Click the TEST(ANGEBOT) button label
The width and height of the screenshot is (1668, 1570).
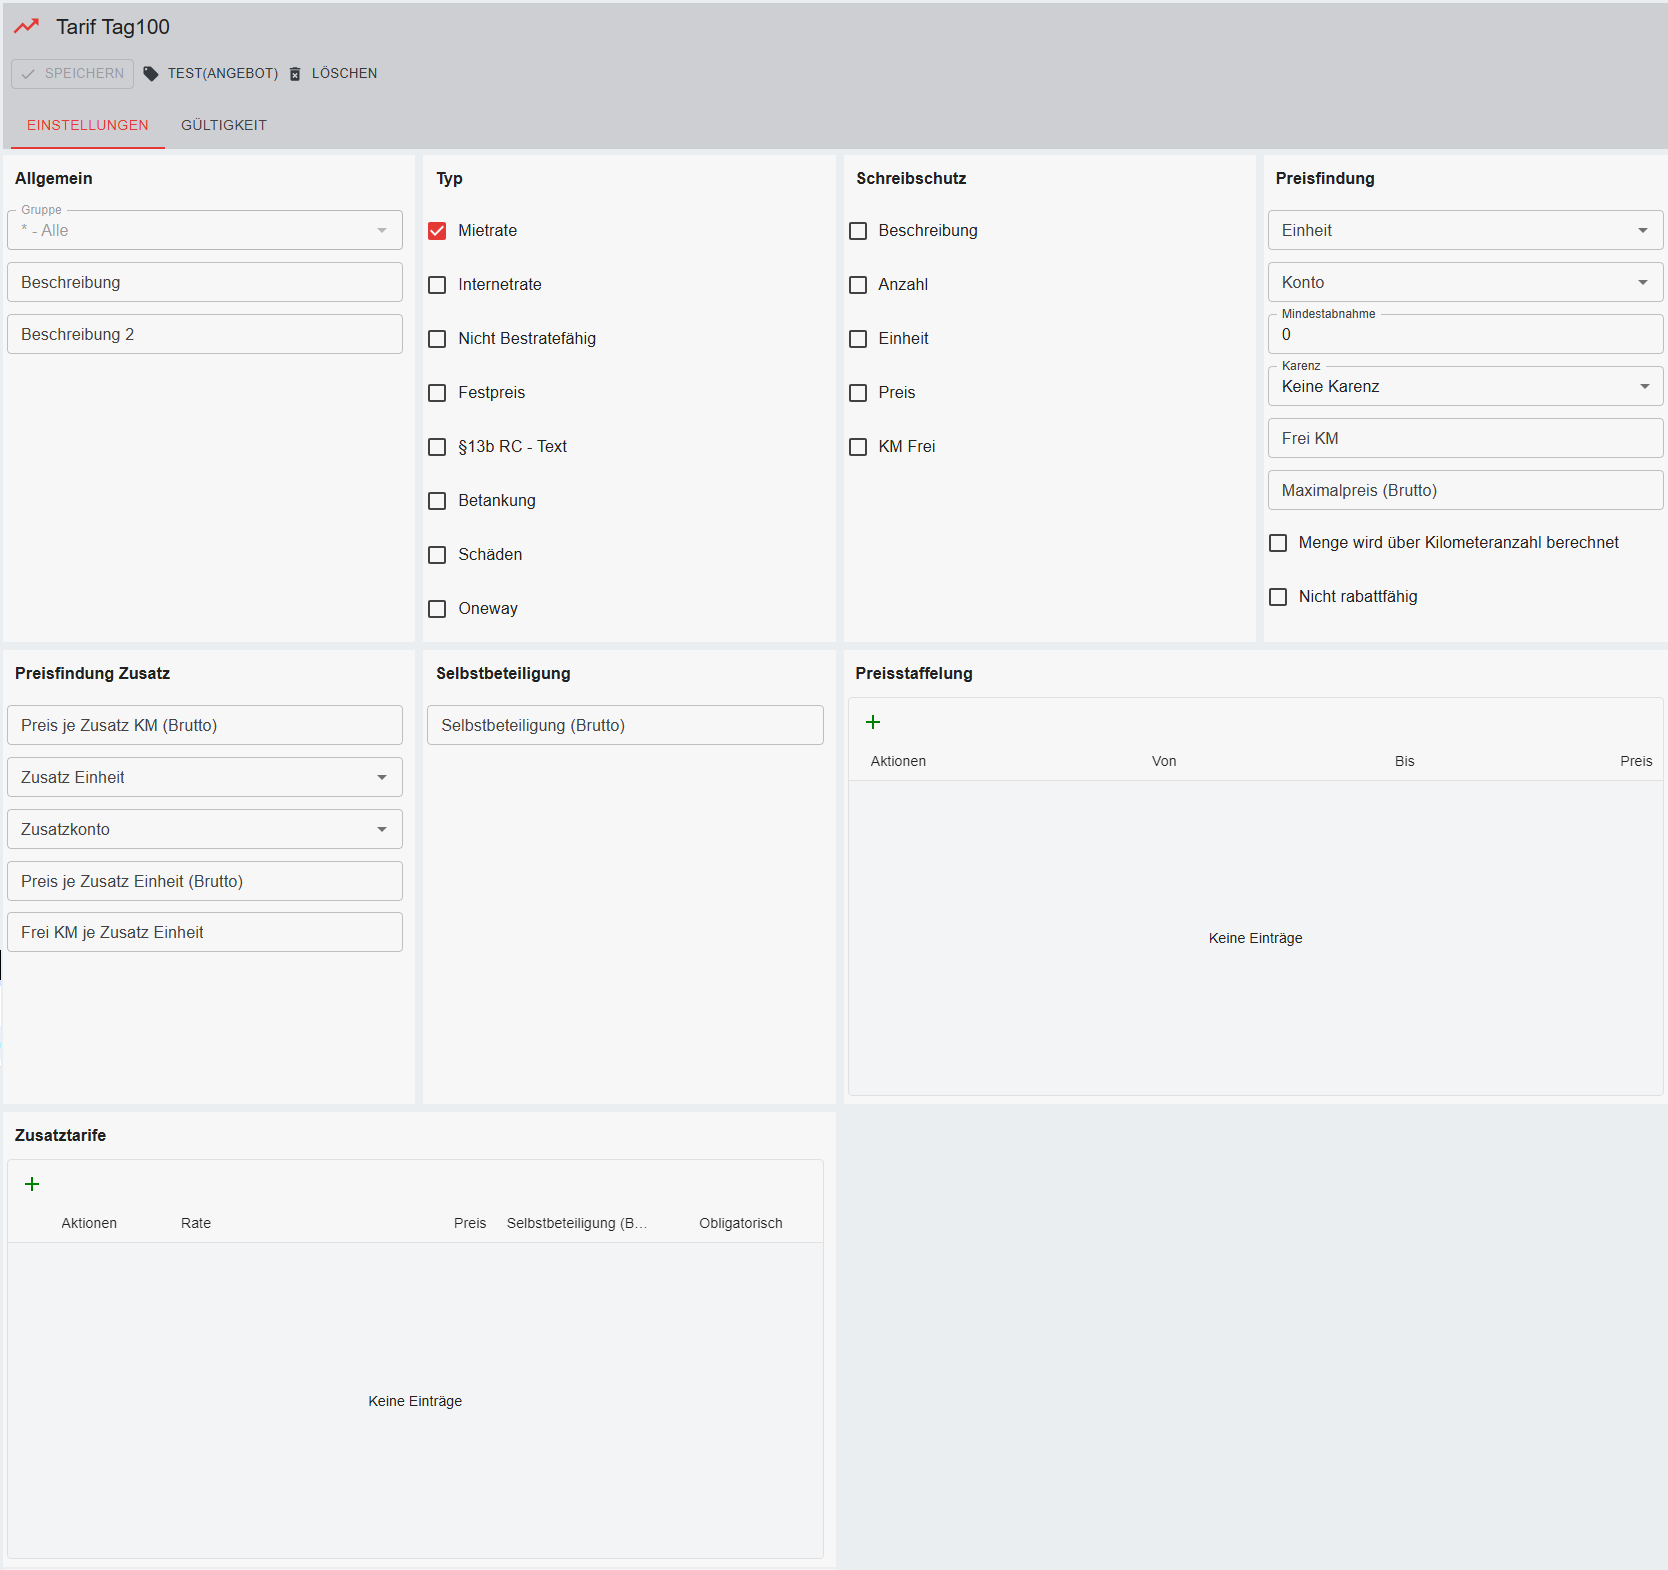(223, 74)
